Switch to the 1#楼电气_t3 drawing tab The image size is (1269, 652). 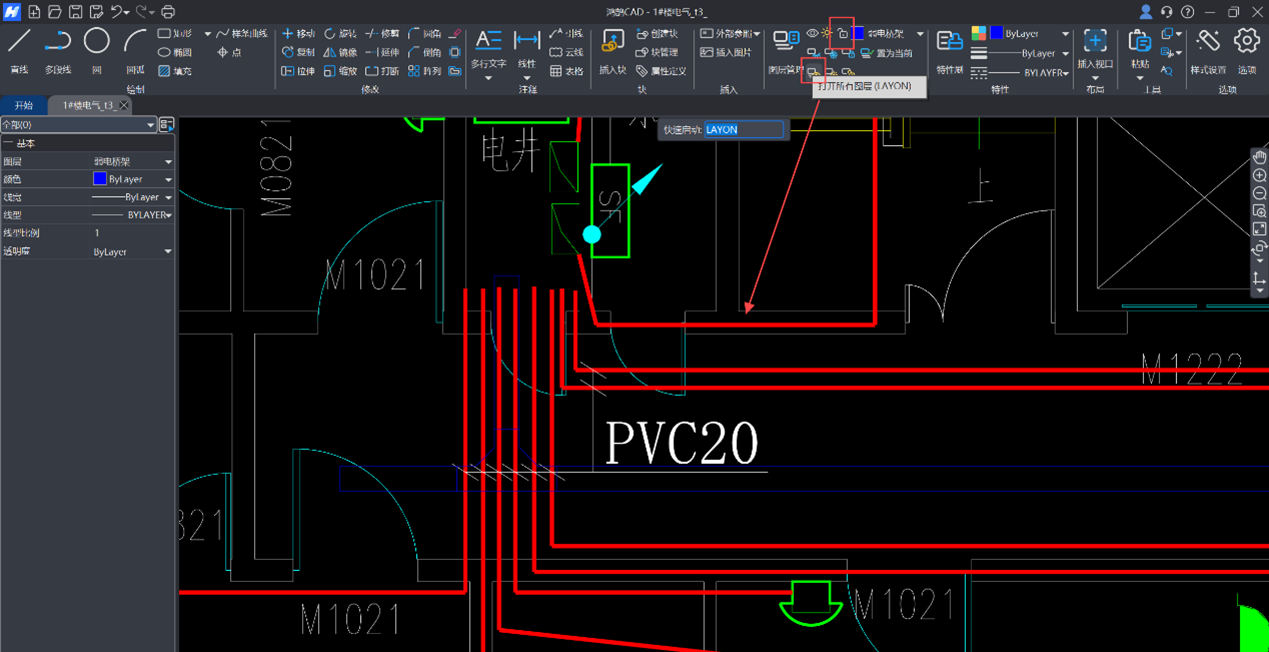tap(88, 105)
